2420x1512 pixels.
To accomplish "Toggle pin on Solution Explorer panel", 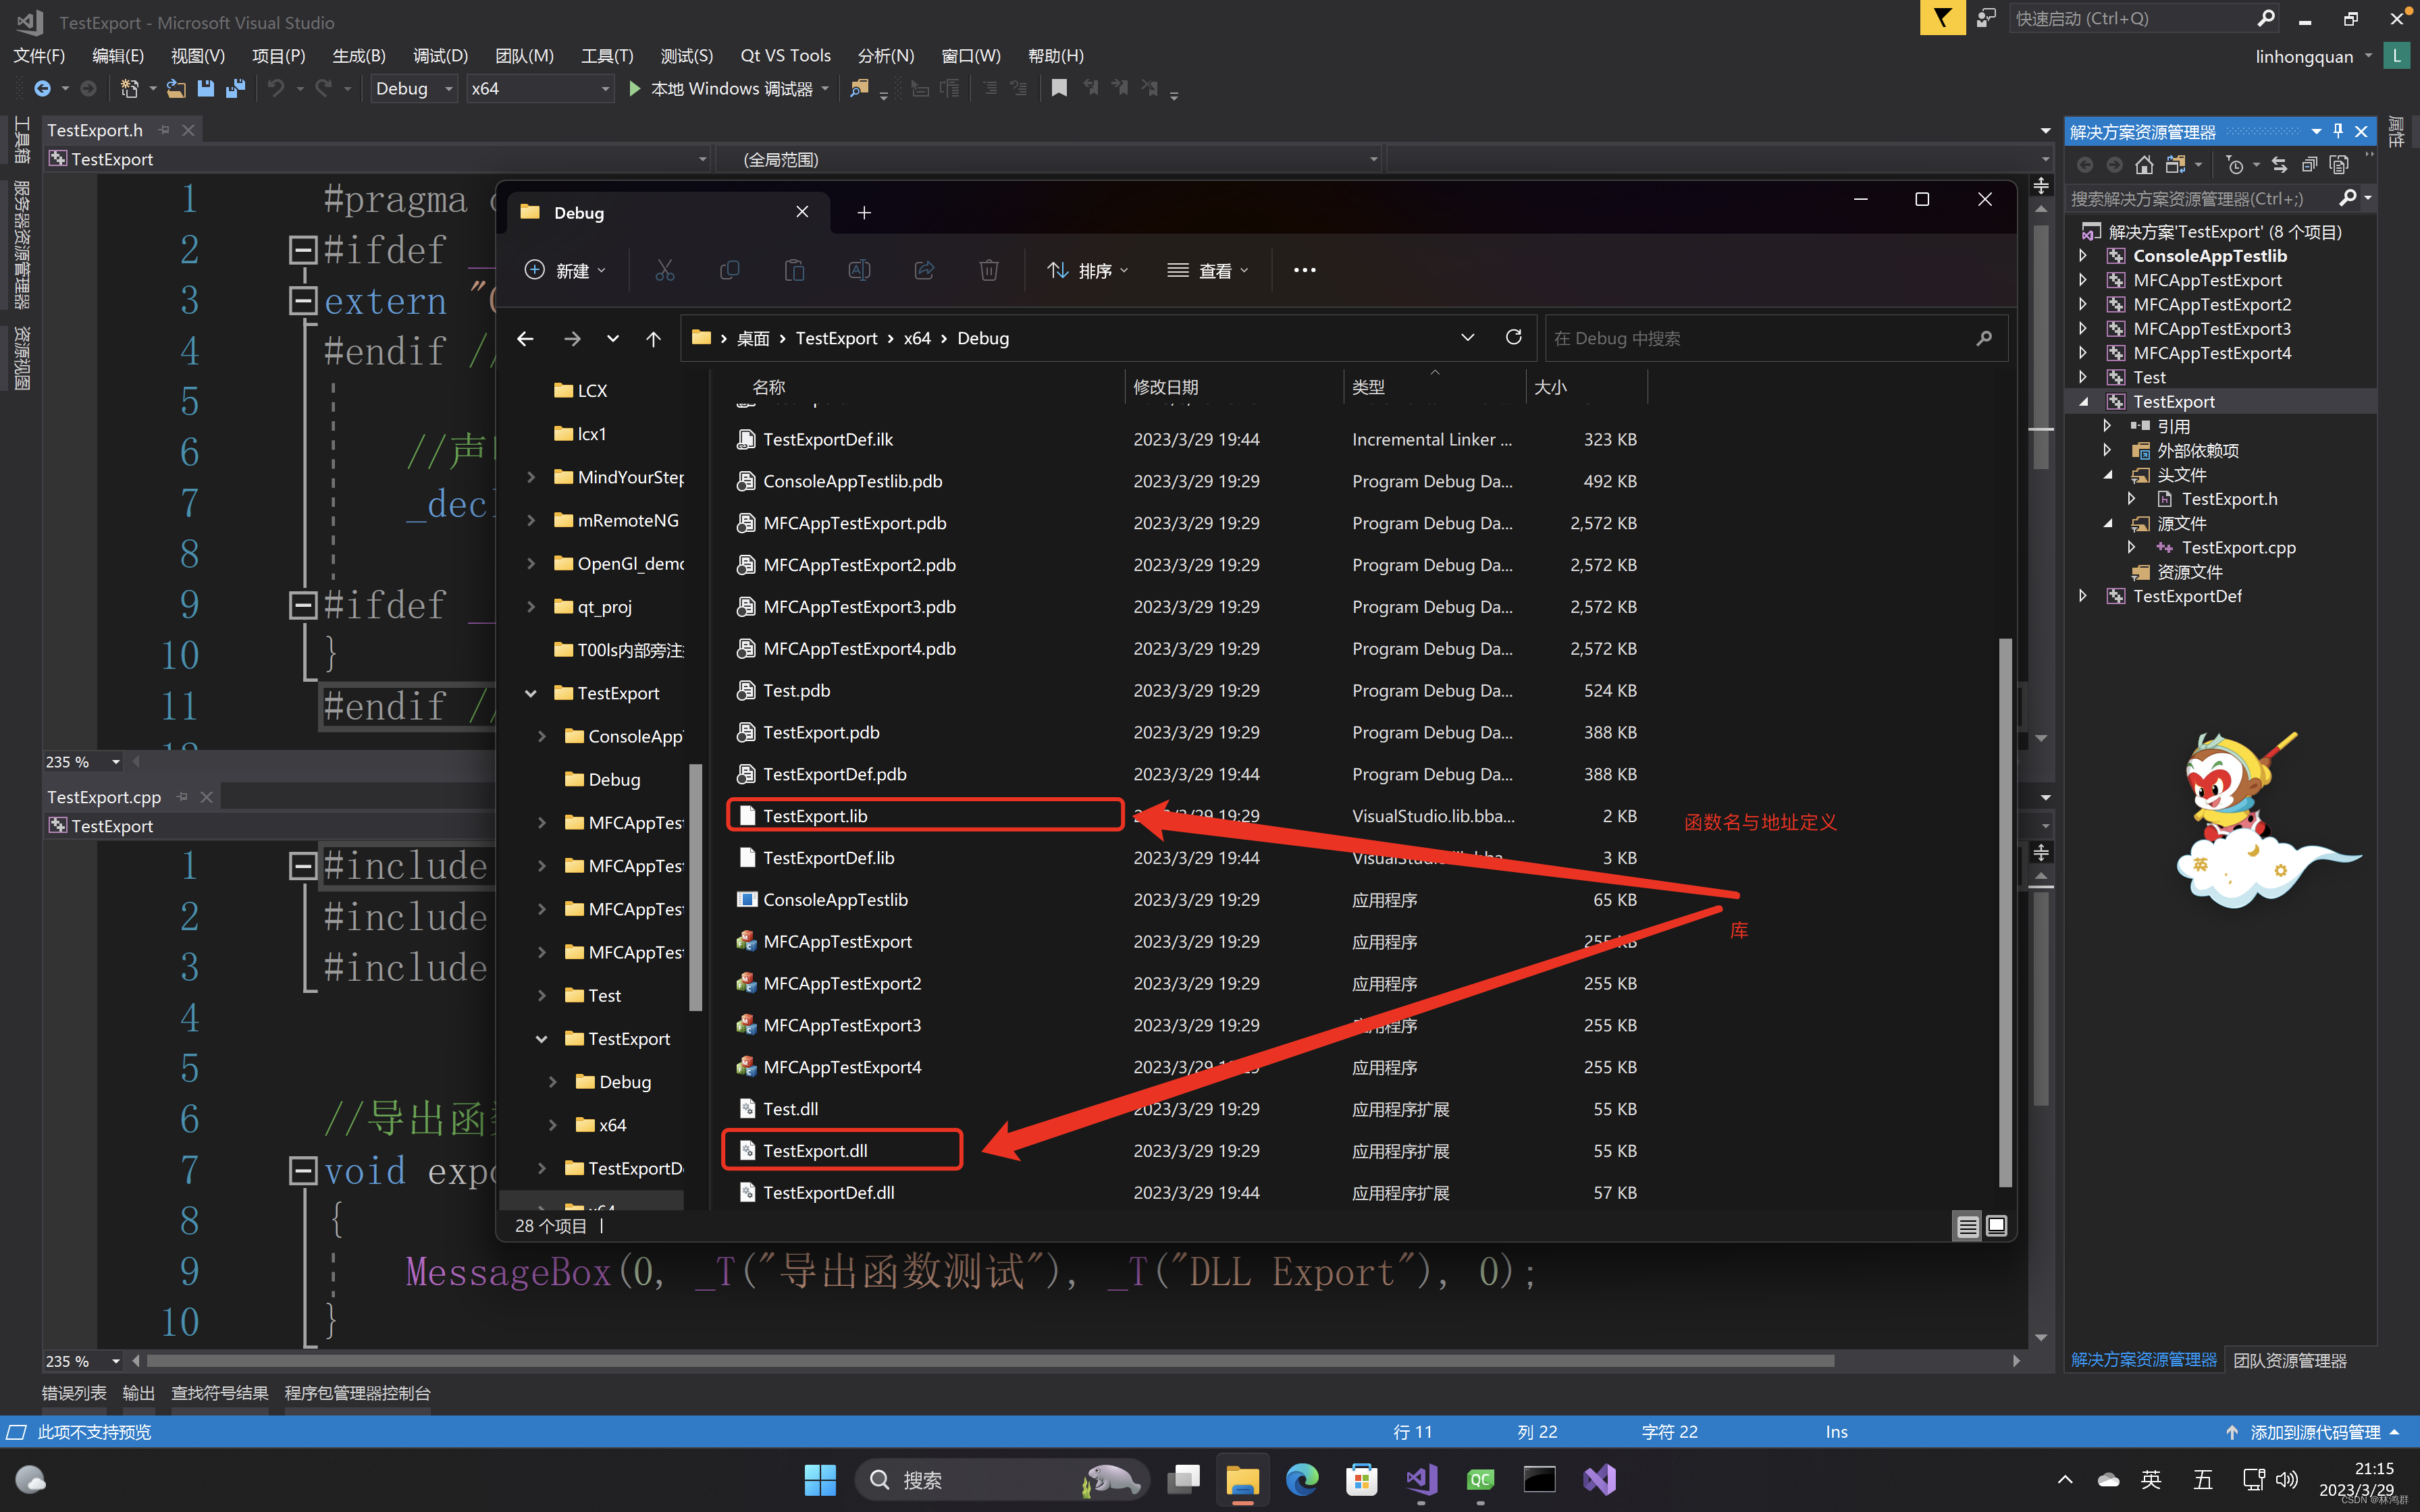I will coord(2338,132).
